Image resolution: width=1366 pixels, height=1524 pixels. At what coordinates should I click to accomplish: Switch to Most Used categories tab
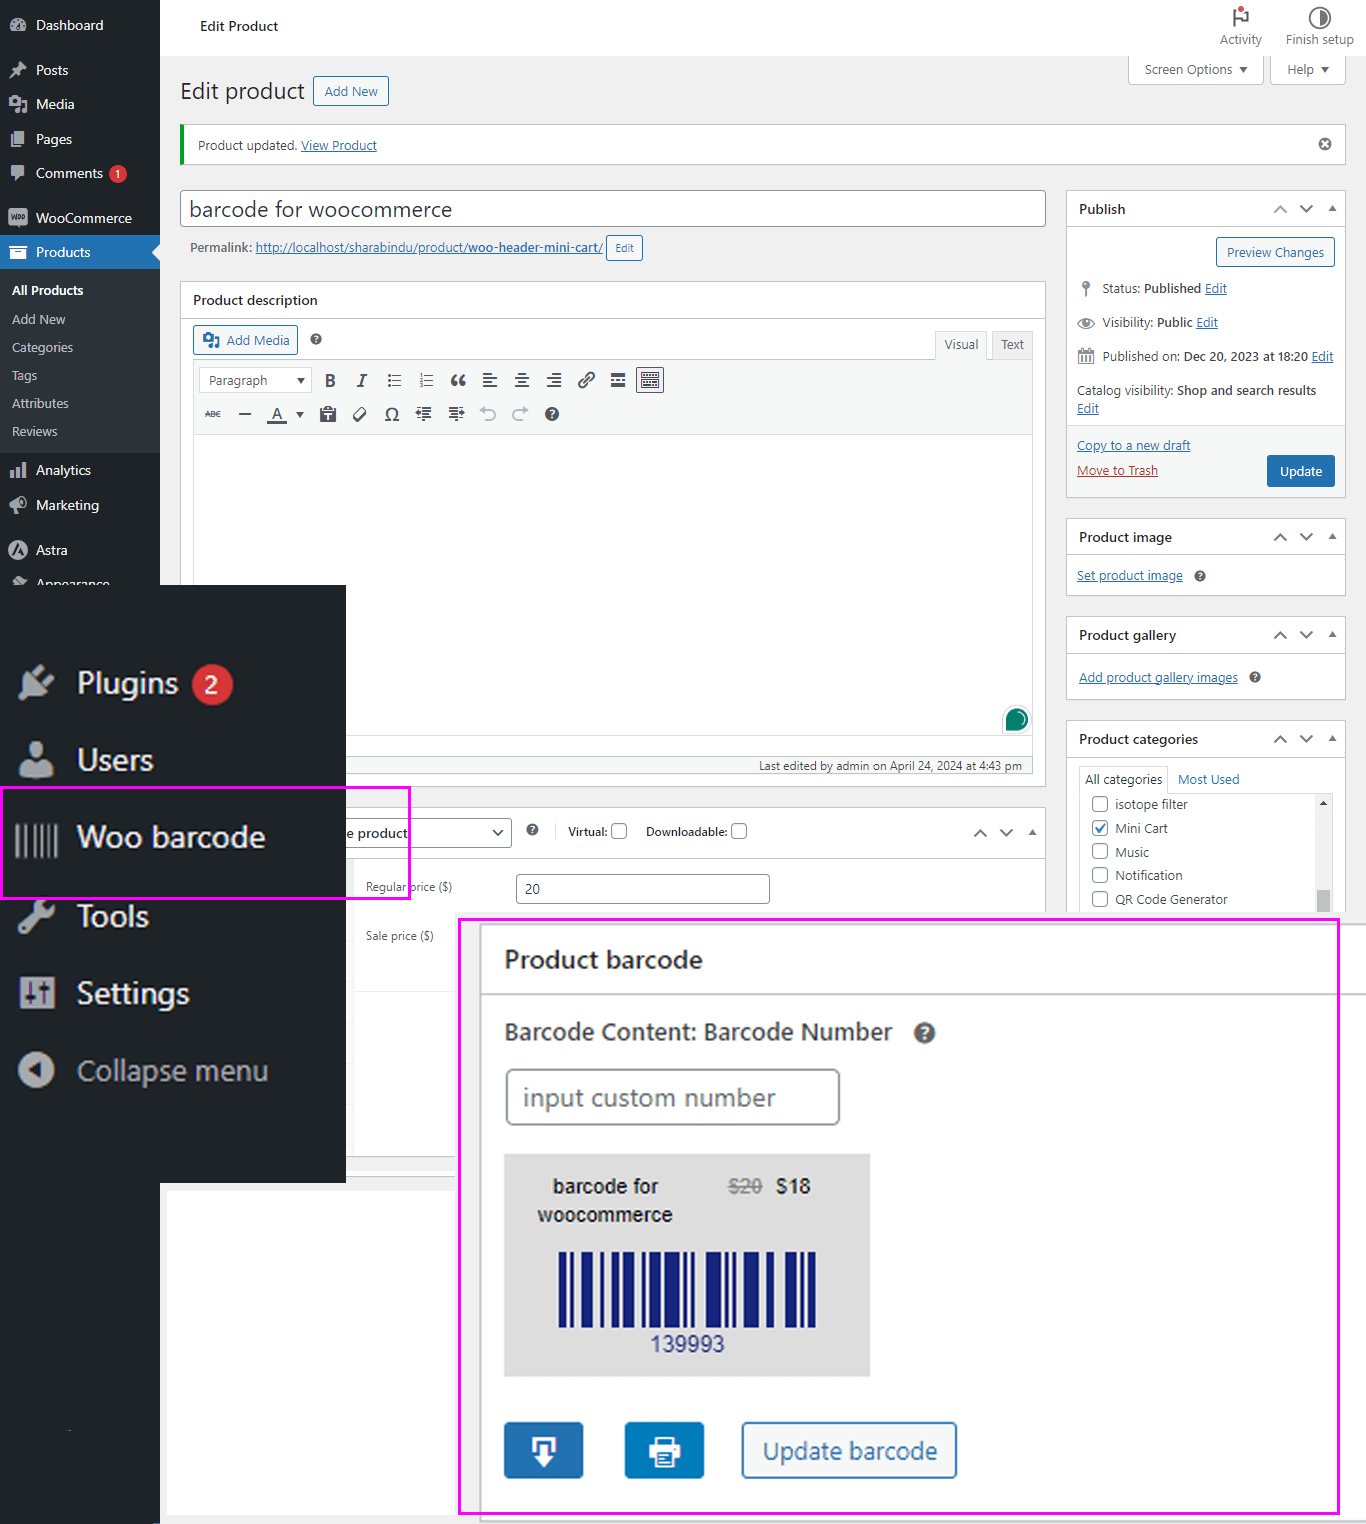click(x=1208, y=779)
